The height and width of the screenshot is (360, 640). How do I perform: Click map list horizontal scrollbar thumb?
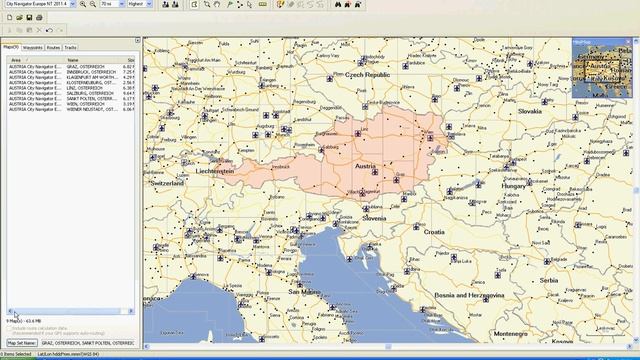pyautogui.click(x=67, y=311)
